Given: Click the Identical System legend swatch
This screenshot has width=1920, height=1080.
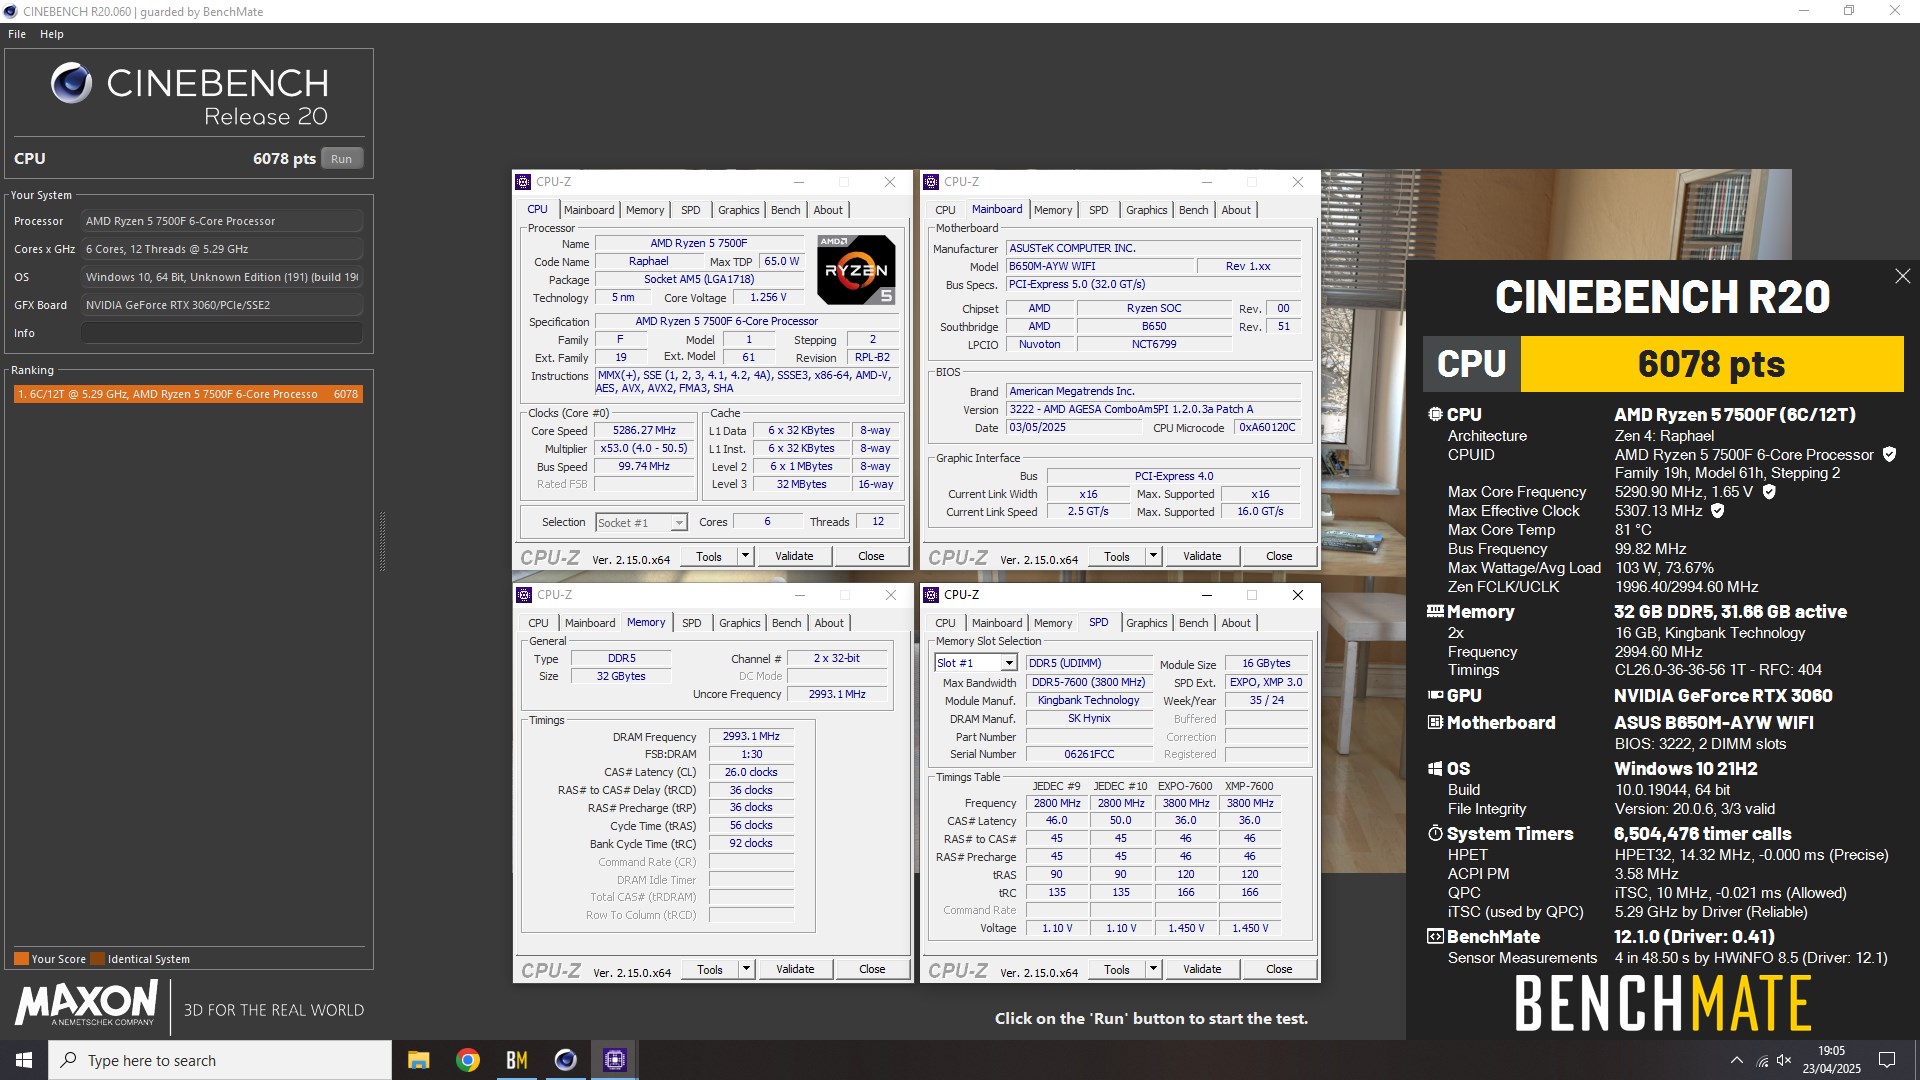Looking at the screenshot, I should coord(97,958).
